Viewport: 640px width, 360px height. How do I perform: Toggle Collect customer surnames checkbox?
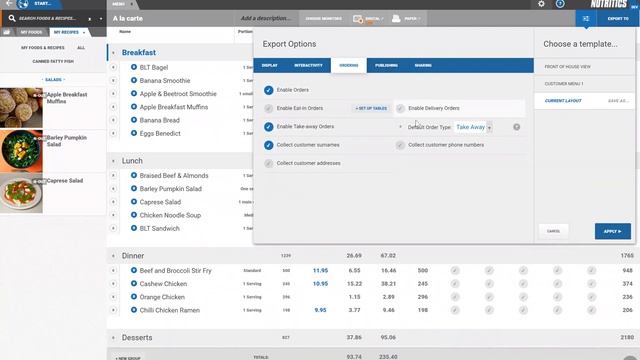(268, 145)
